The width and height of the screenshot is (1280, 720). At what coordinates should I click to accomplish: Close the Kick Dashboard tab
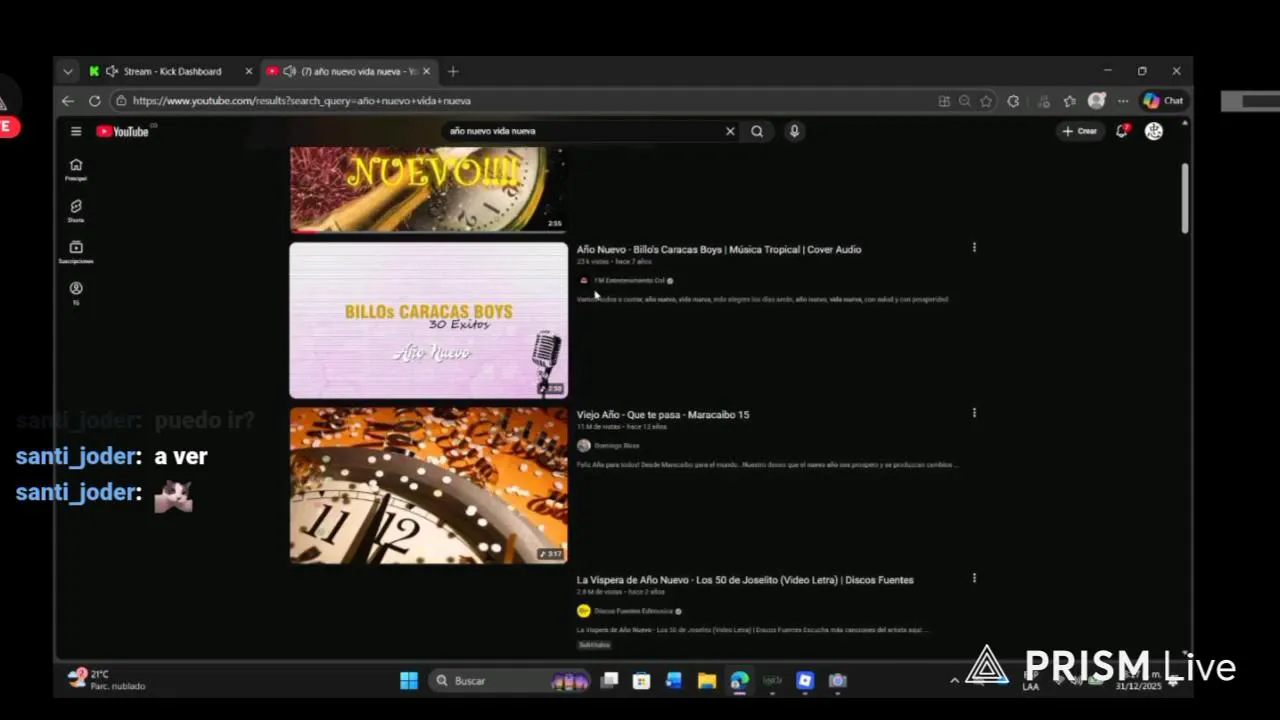coord(248,71)
